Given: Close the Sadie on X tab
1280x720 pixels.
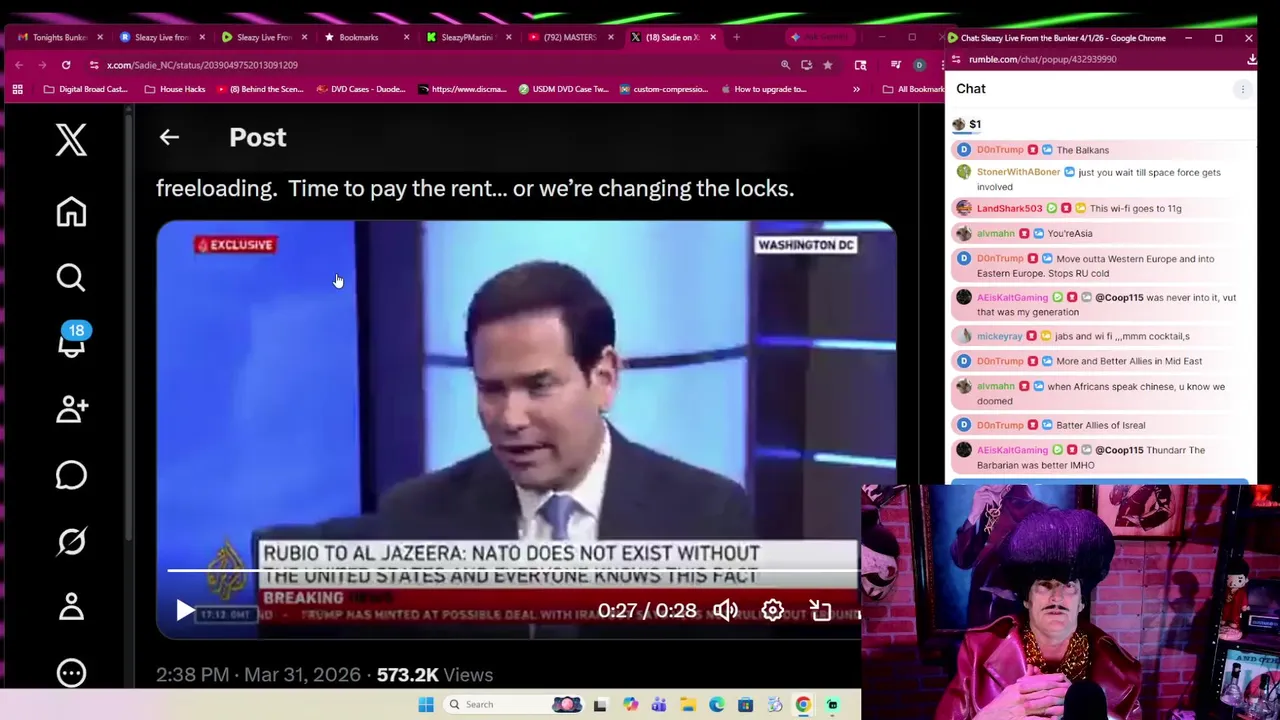Looking at the screenshot, I should click(712, 37).
